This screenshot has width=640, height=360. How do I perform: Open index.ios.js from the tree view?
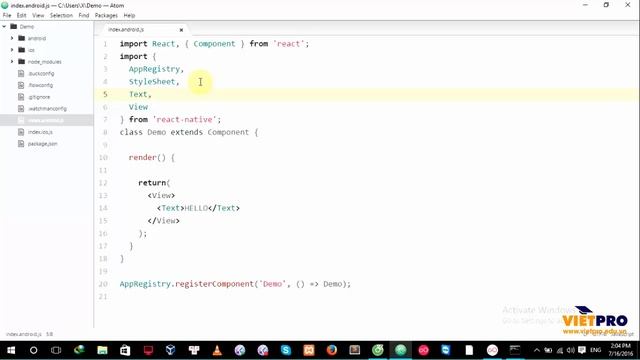tap(40, 132)
